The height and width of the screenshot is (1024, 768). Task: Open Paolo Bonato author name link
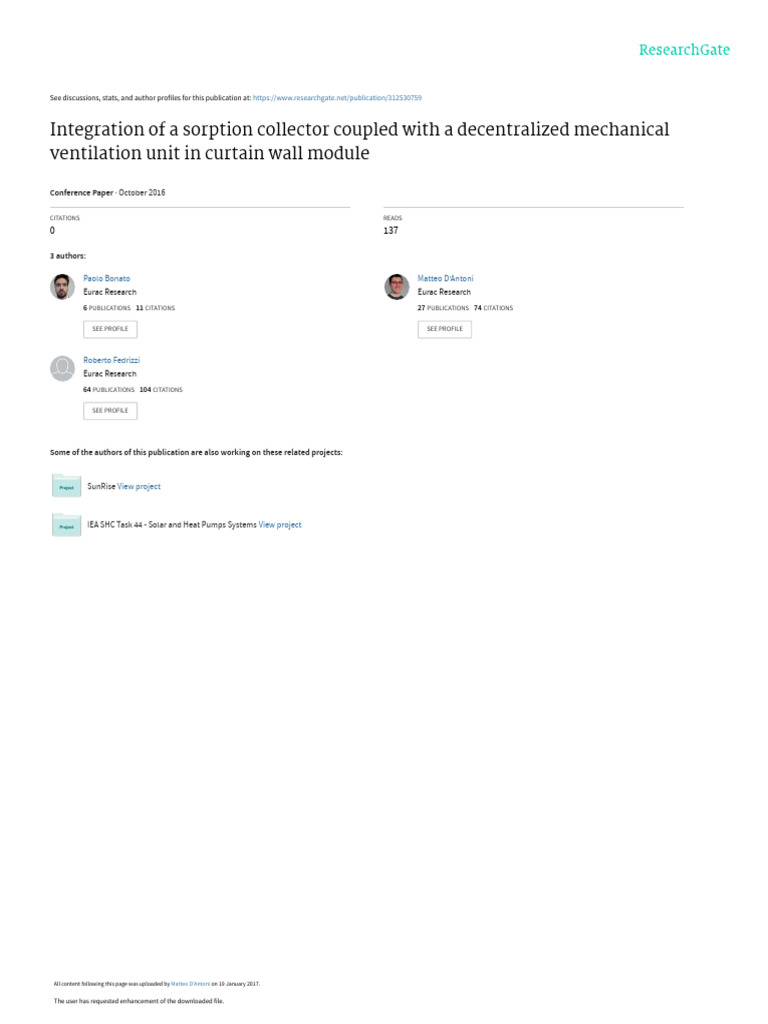point(106,278)
